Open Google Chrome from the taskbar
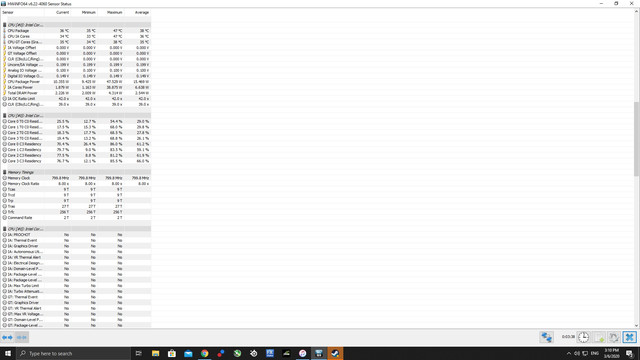Viewport: 640px width, 360px height. click(x=204, y=353)
